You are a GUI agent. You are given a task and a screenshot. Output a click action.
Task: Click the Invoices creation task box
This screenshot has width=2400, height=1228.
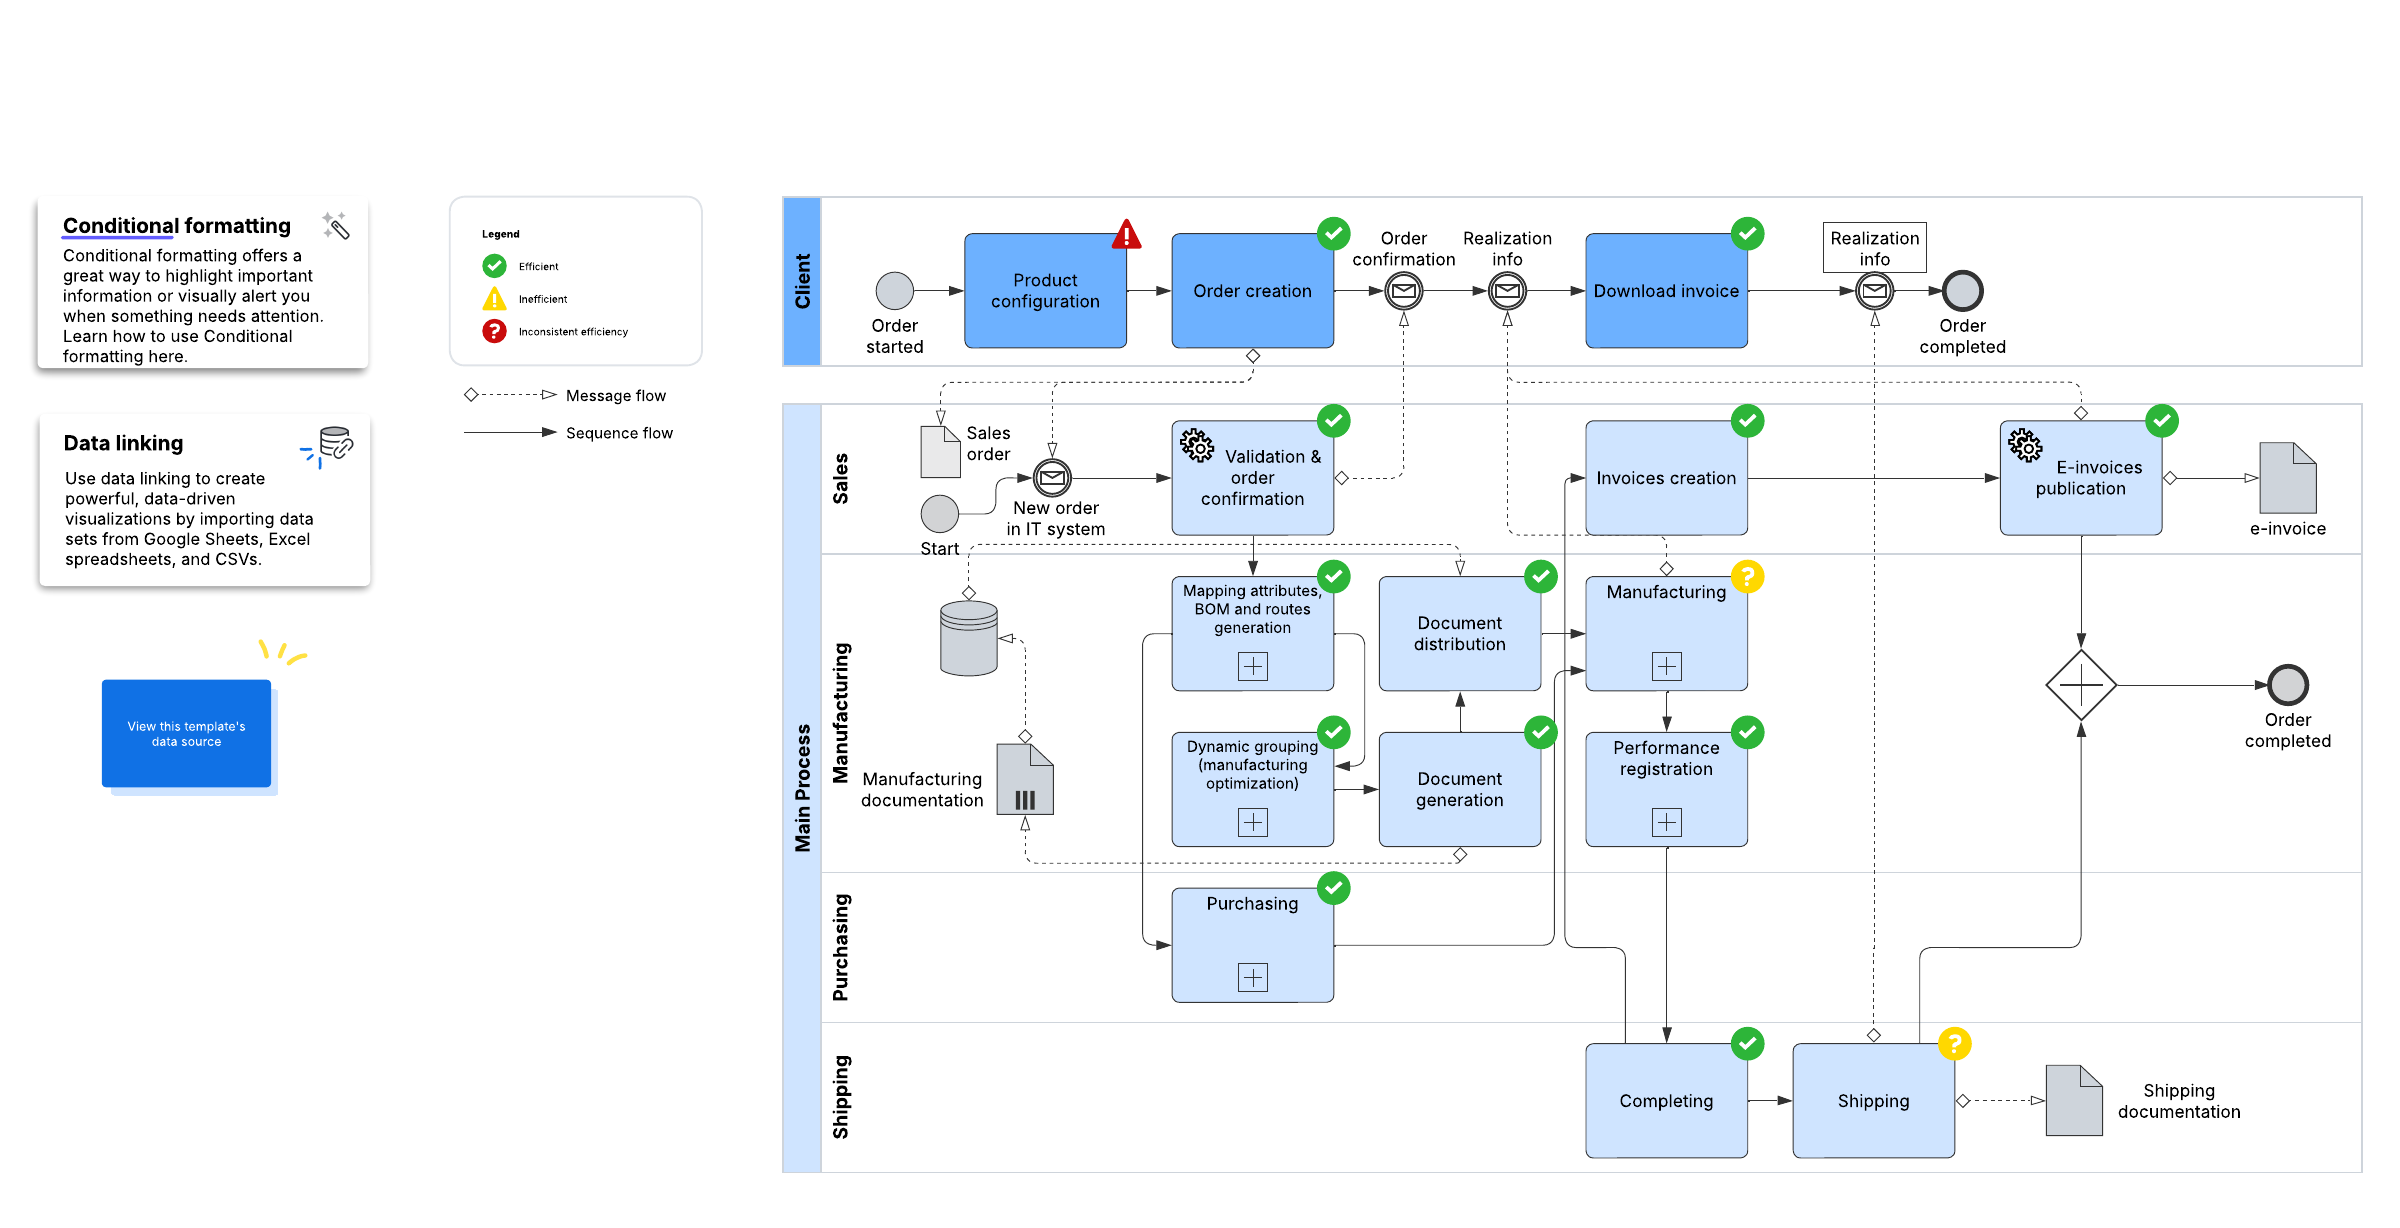(1666, 478)
